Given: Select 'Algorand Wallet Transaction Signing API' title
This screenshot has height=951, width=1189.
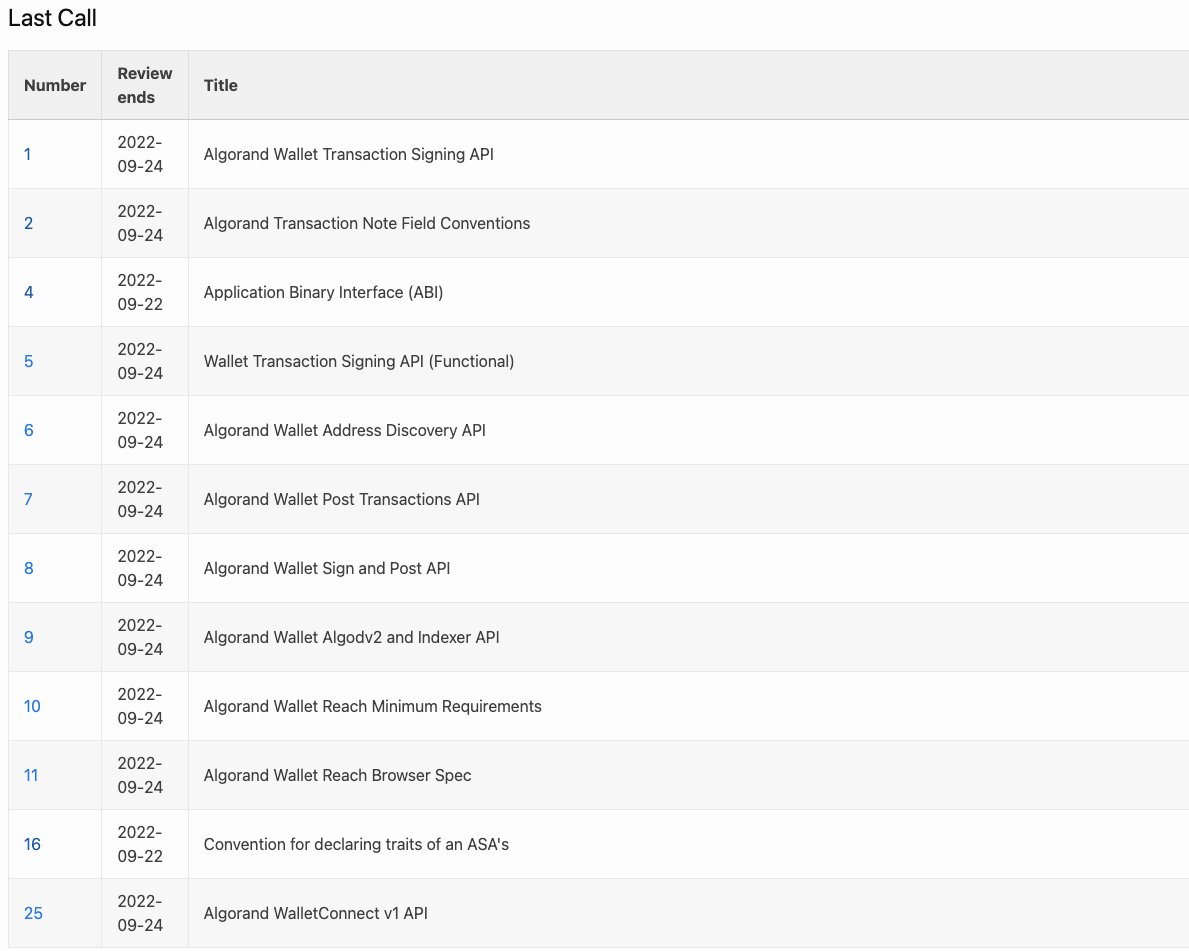Looking at the screenshot, I should (348, 155).
